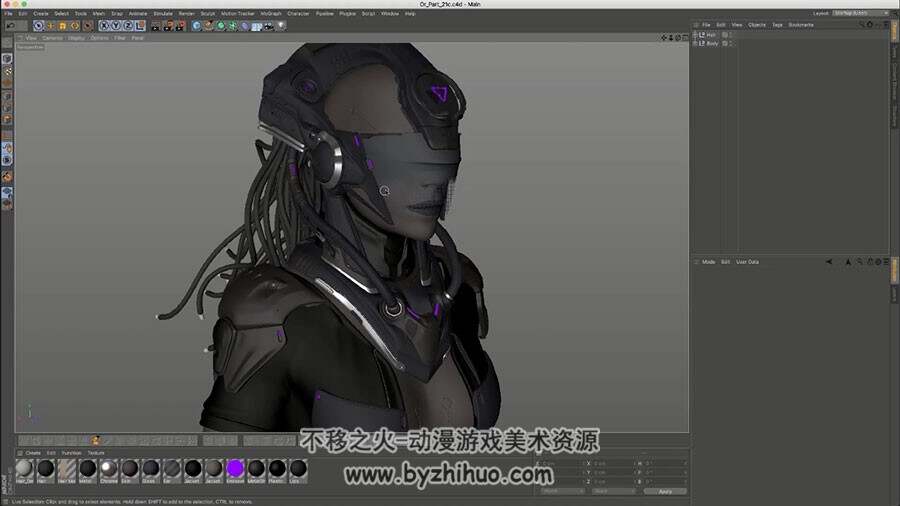Image resolution: width=900 pixels, height=506 pixels.
Task: Open the Spline pen tool icon
Action: click(208, 26)
